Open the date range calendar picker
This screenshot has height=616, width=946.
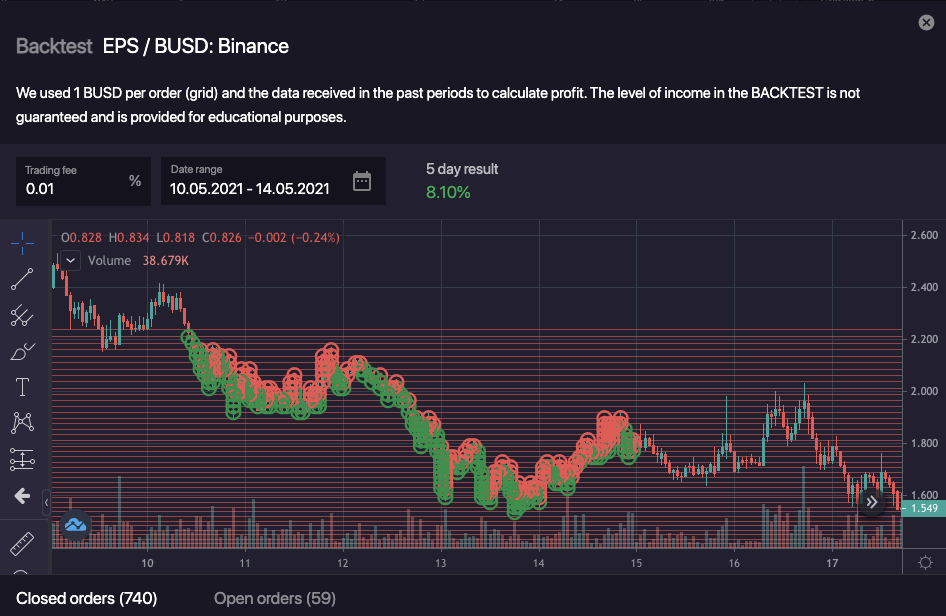coord(362,181)
